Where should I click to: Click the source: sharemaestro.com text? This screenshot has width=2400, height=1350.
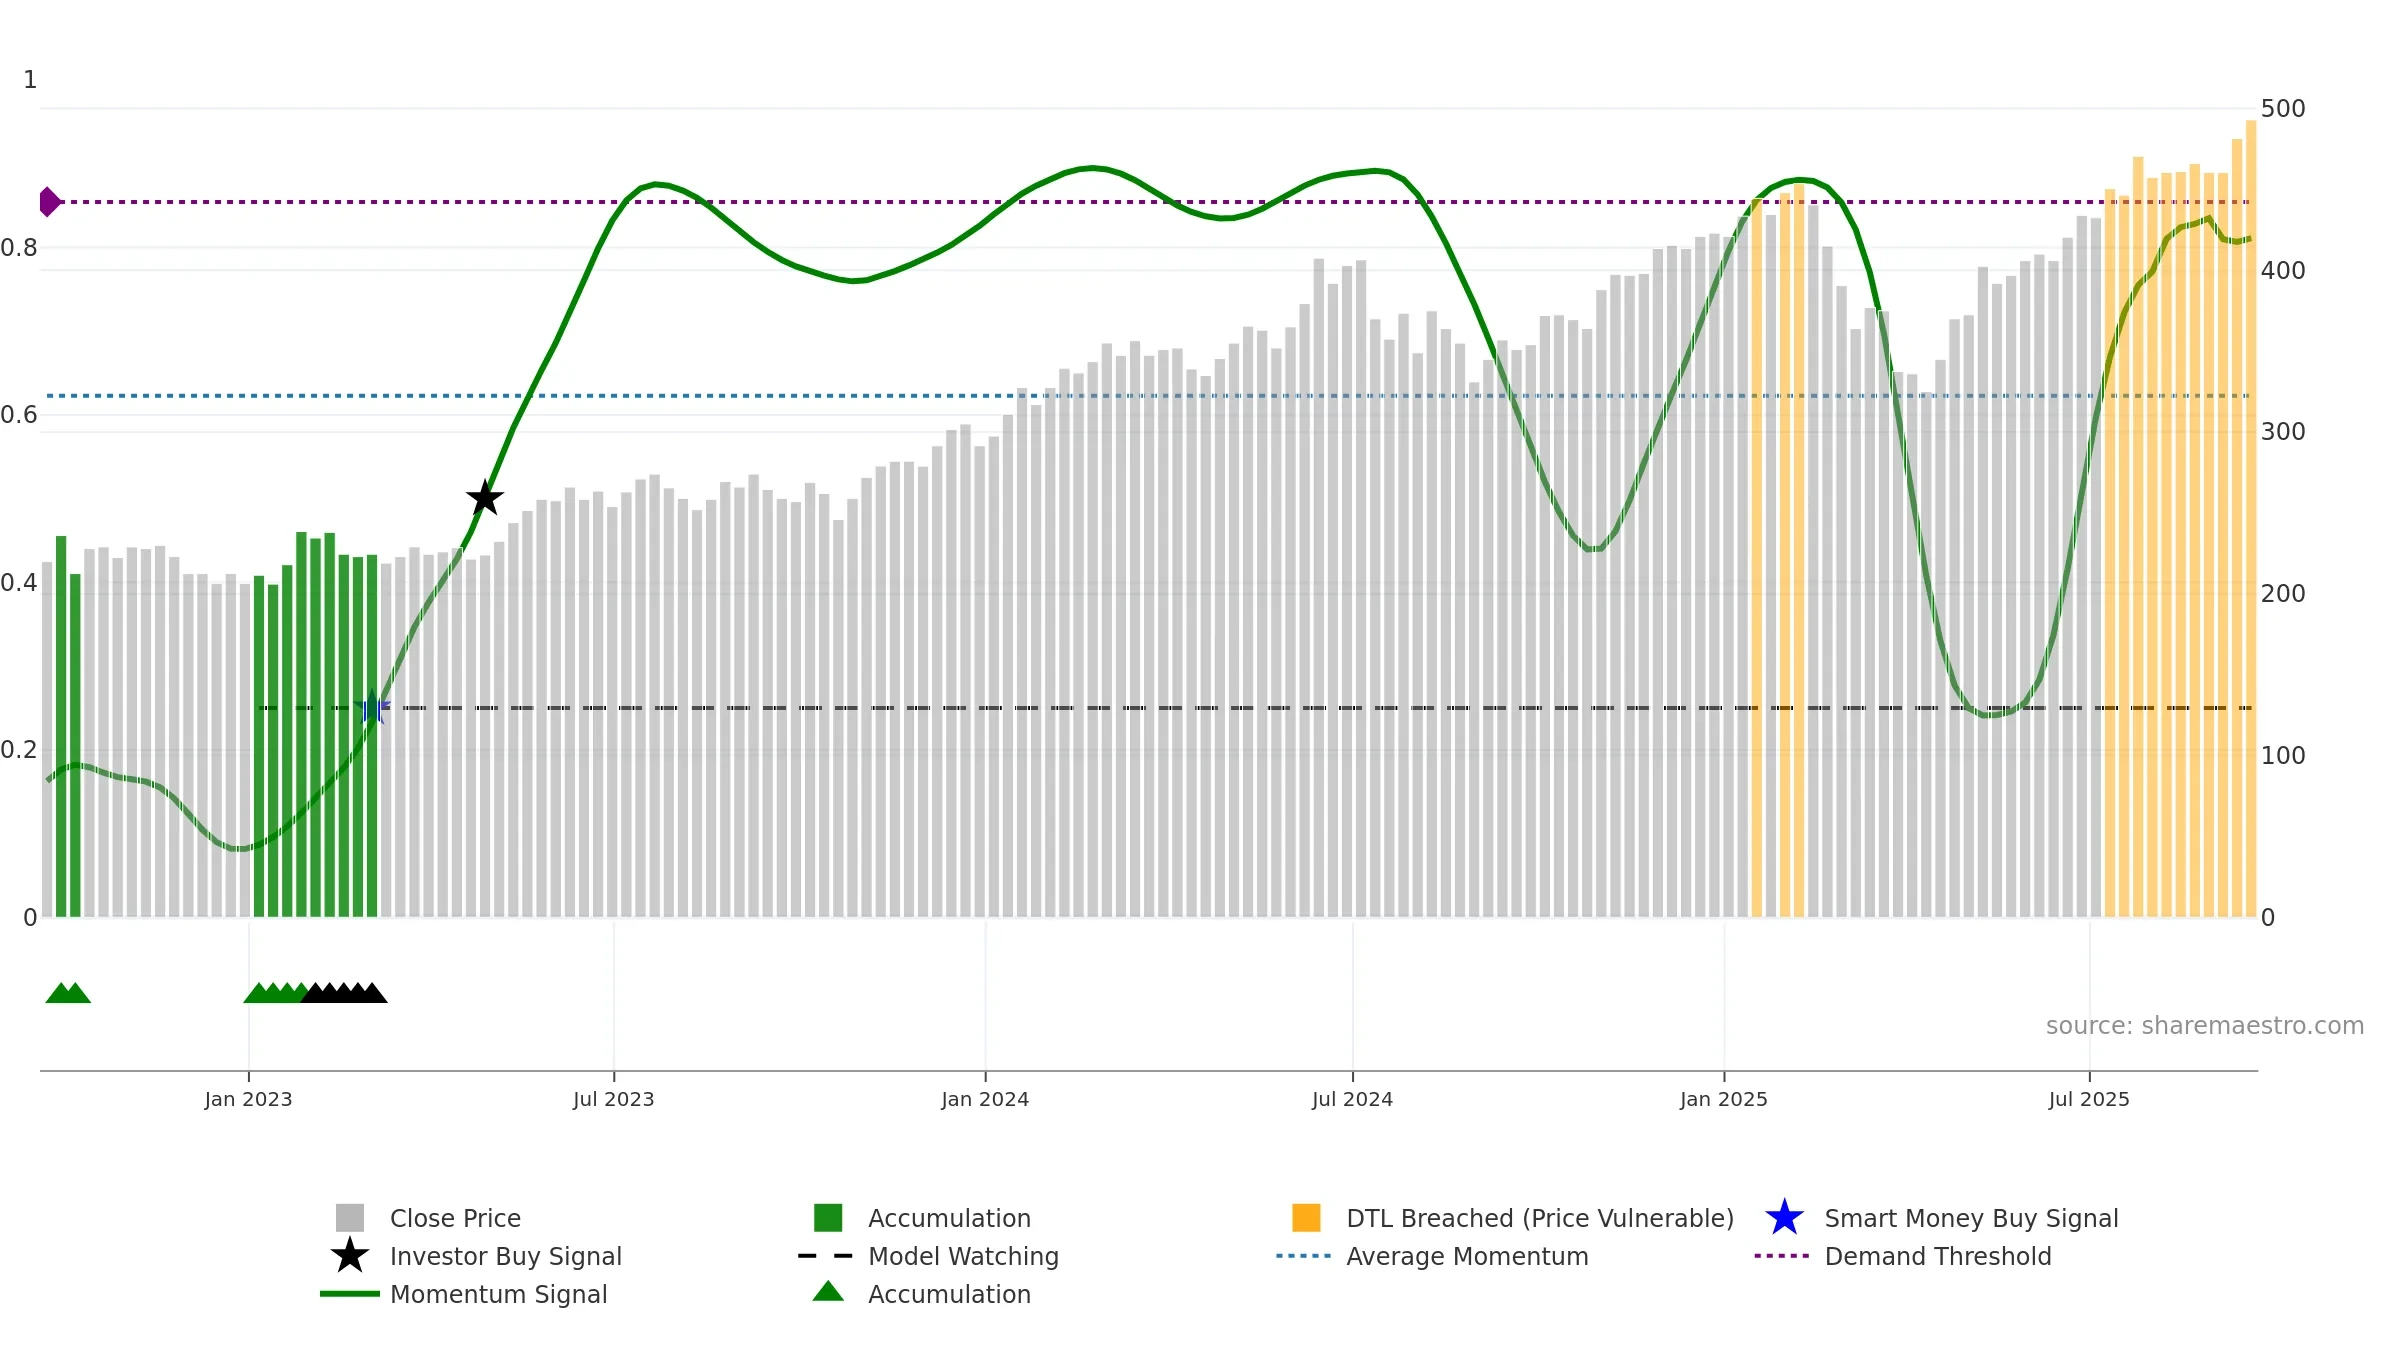tap(2204, 1026)
